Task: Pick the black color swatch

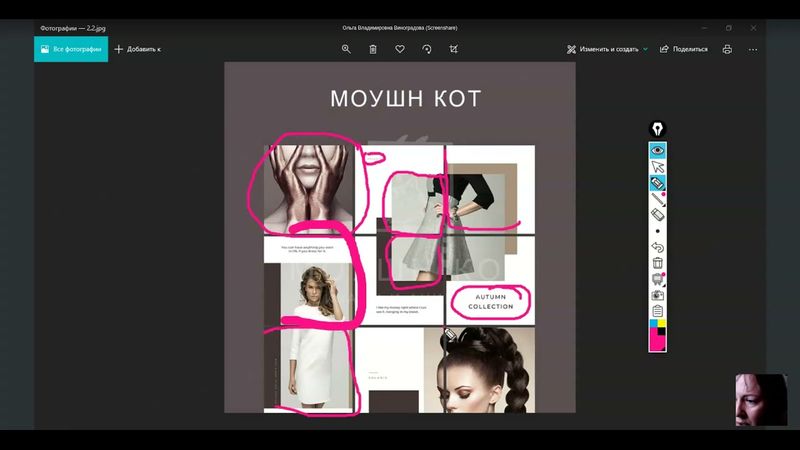Action: [x=661, y=332]
